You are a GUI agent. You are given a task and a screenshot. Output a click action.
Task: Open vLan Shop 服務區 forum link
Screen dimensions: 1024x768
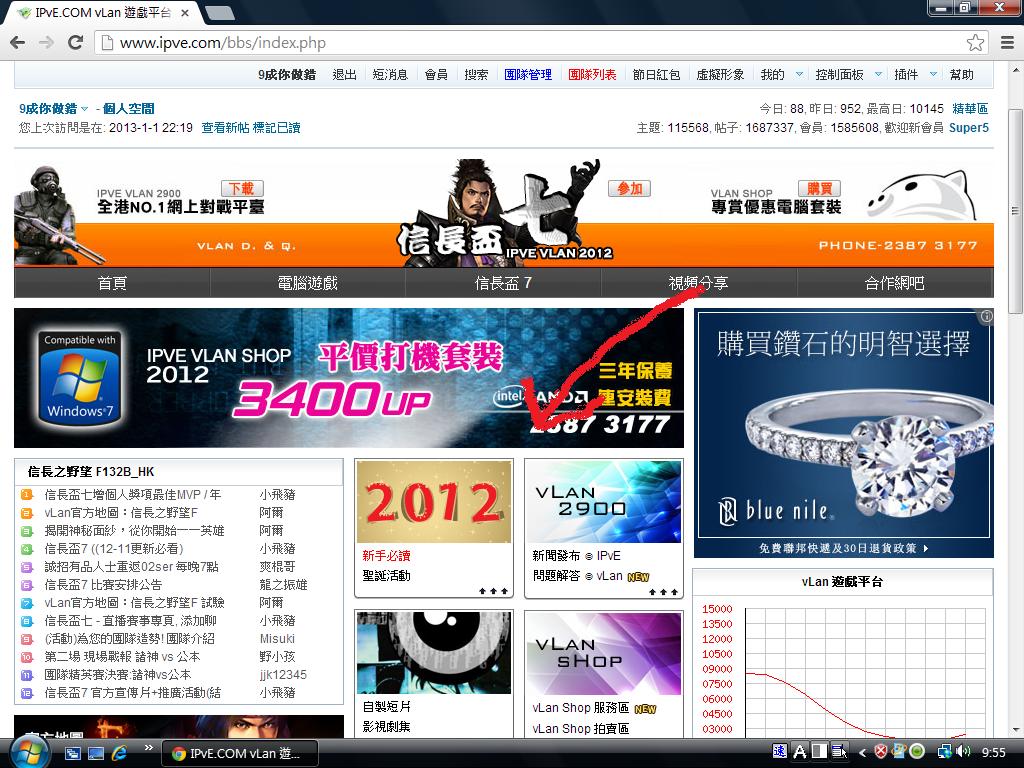pyautogui.click(x=580, y=708)
